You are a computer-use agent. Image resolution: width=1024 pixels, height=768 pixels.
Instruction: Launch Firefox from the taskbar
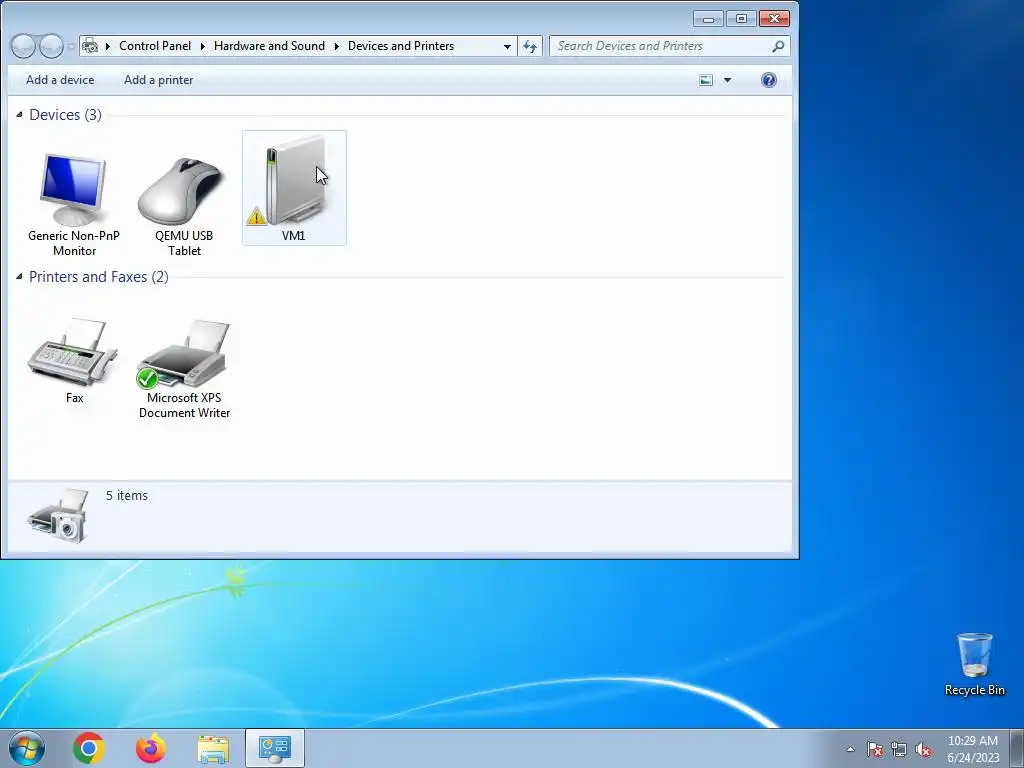[x=151, y=748]
